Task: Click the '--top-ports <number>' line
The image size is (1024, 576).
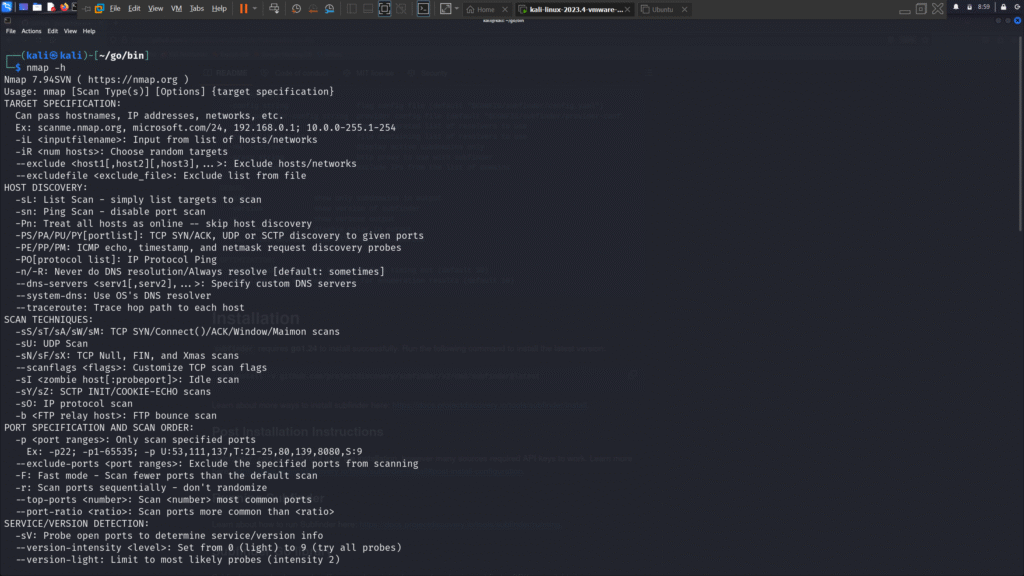Action: tap(163, 500)
